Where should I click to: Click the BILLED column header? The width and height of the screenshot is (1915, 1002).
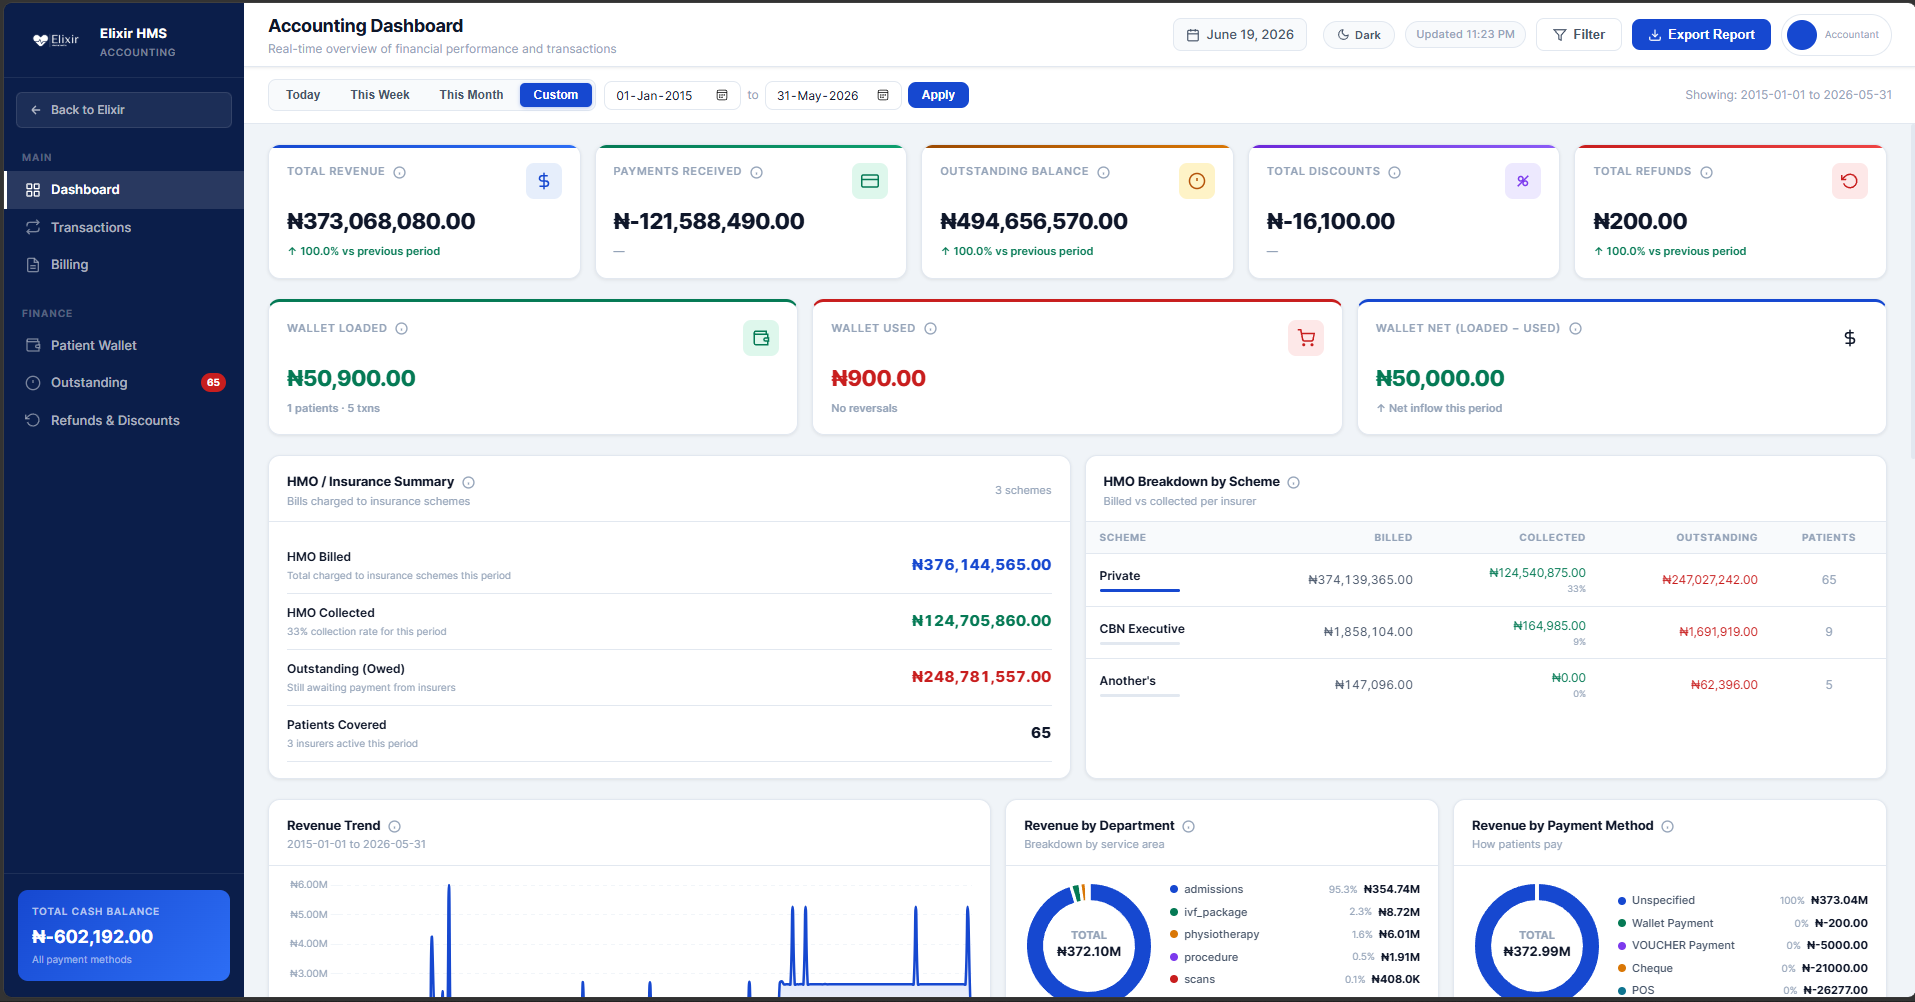(1393, 537)
